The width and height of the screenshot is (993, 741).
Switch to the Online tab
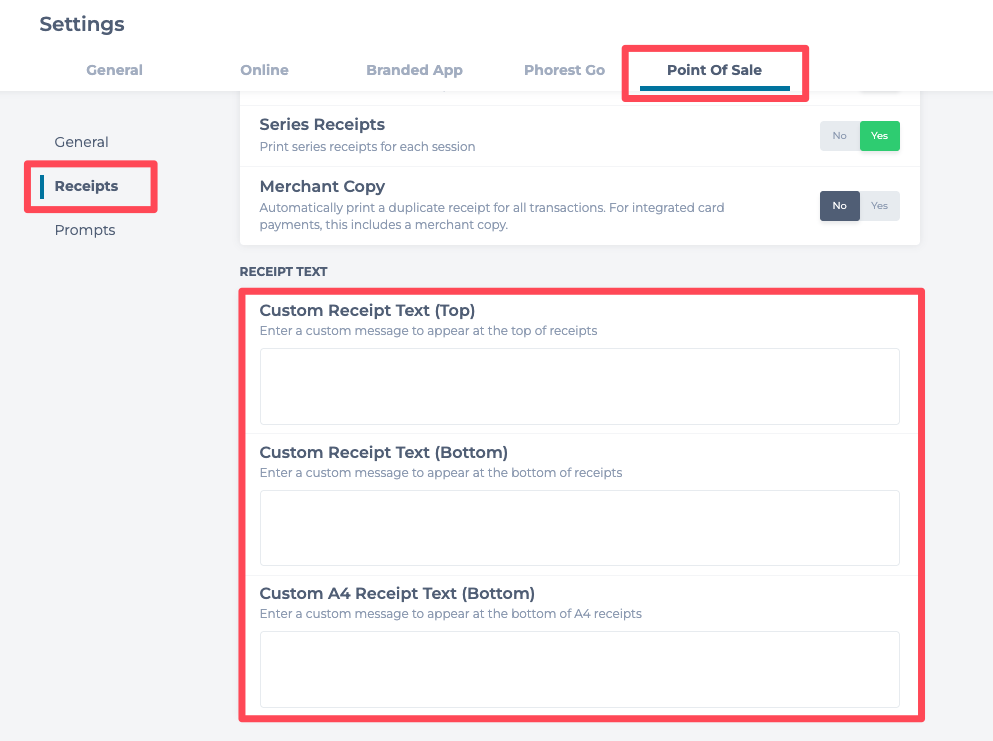[264, 70]
